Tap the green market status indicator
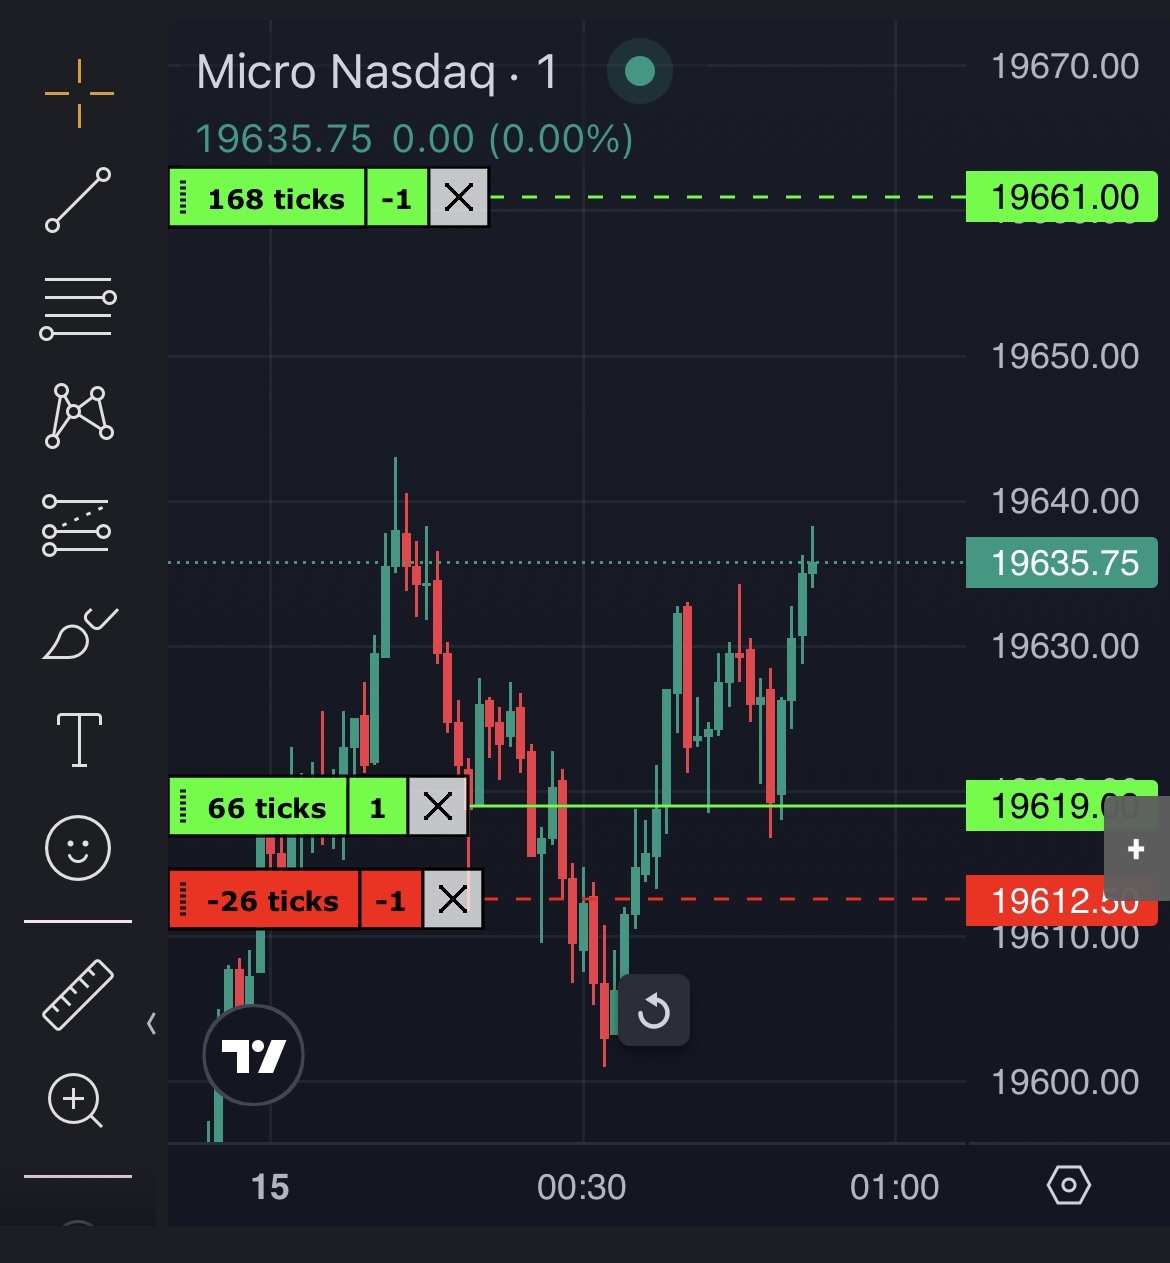1170x1263 pixels. (x=640, y=71)
